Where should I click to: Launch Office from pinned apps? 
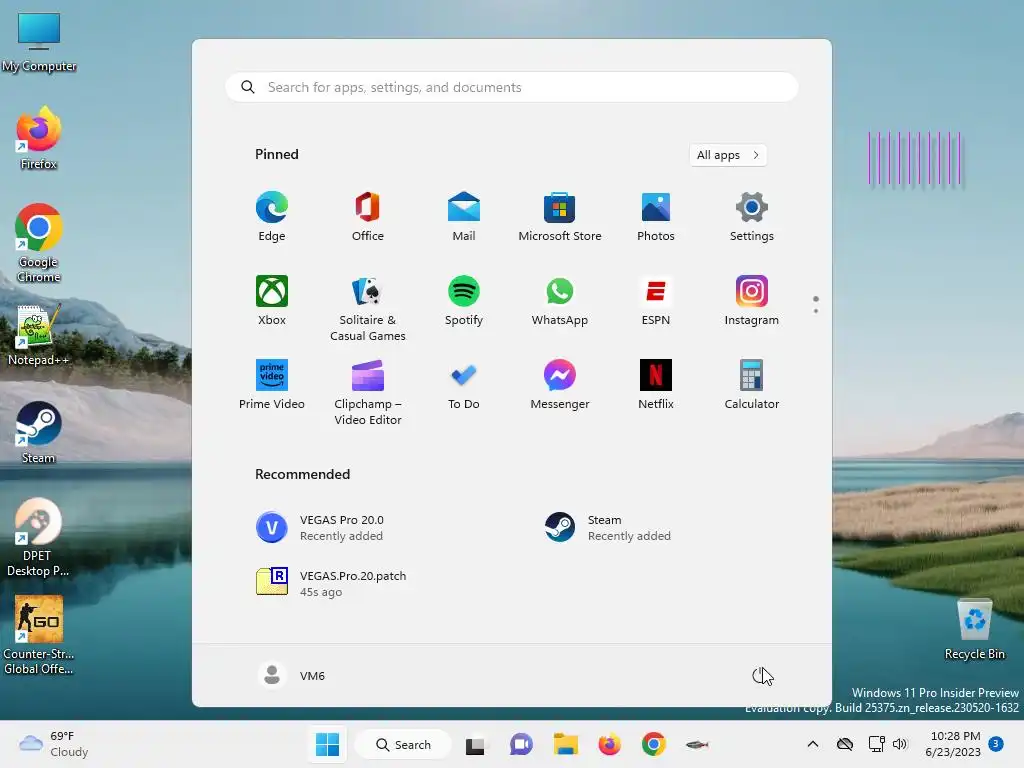(x=368, y=217)
